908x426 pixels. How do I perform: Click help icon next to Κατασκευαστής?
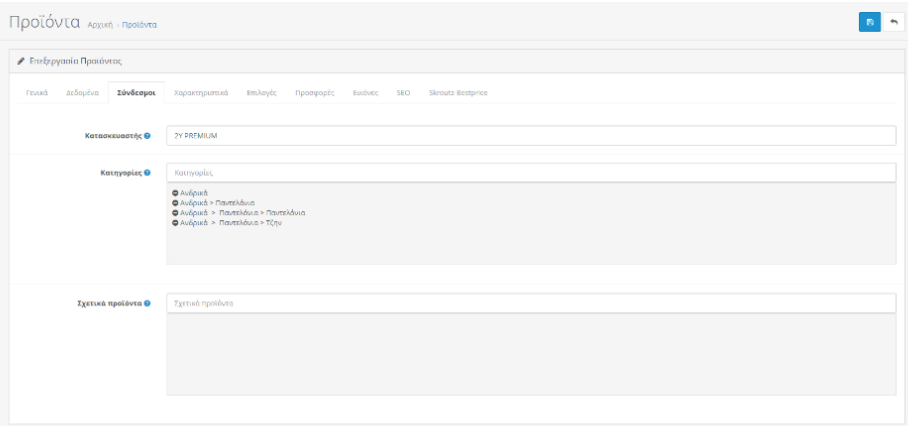[147, 136]
